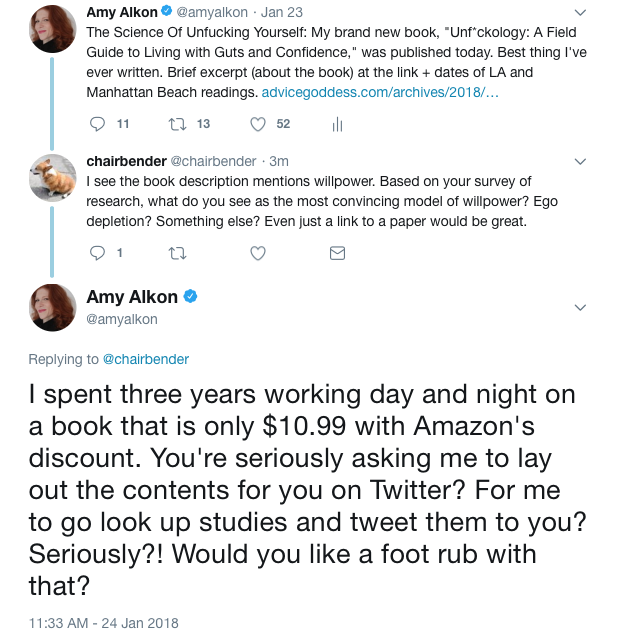Reply to Amy Alkon's book announcement tweet
Screen dimensions: 622x644
(97, 124)
